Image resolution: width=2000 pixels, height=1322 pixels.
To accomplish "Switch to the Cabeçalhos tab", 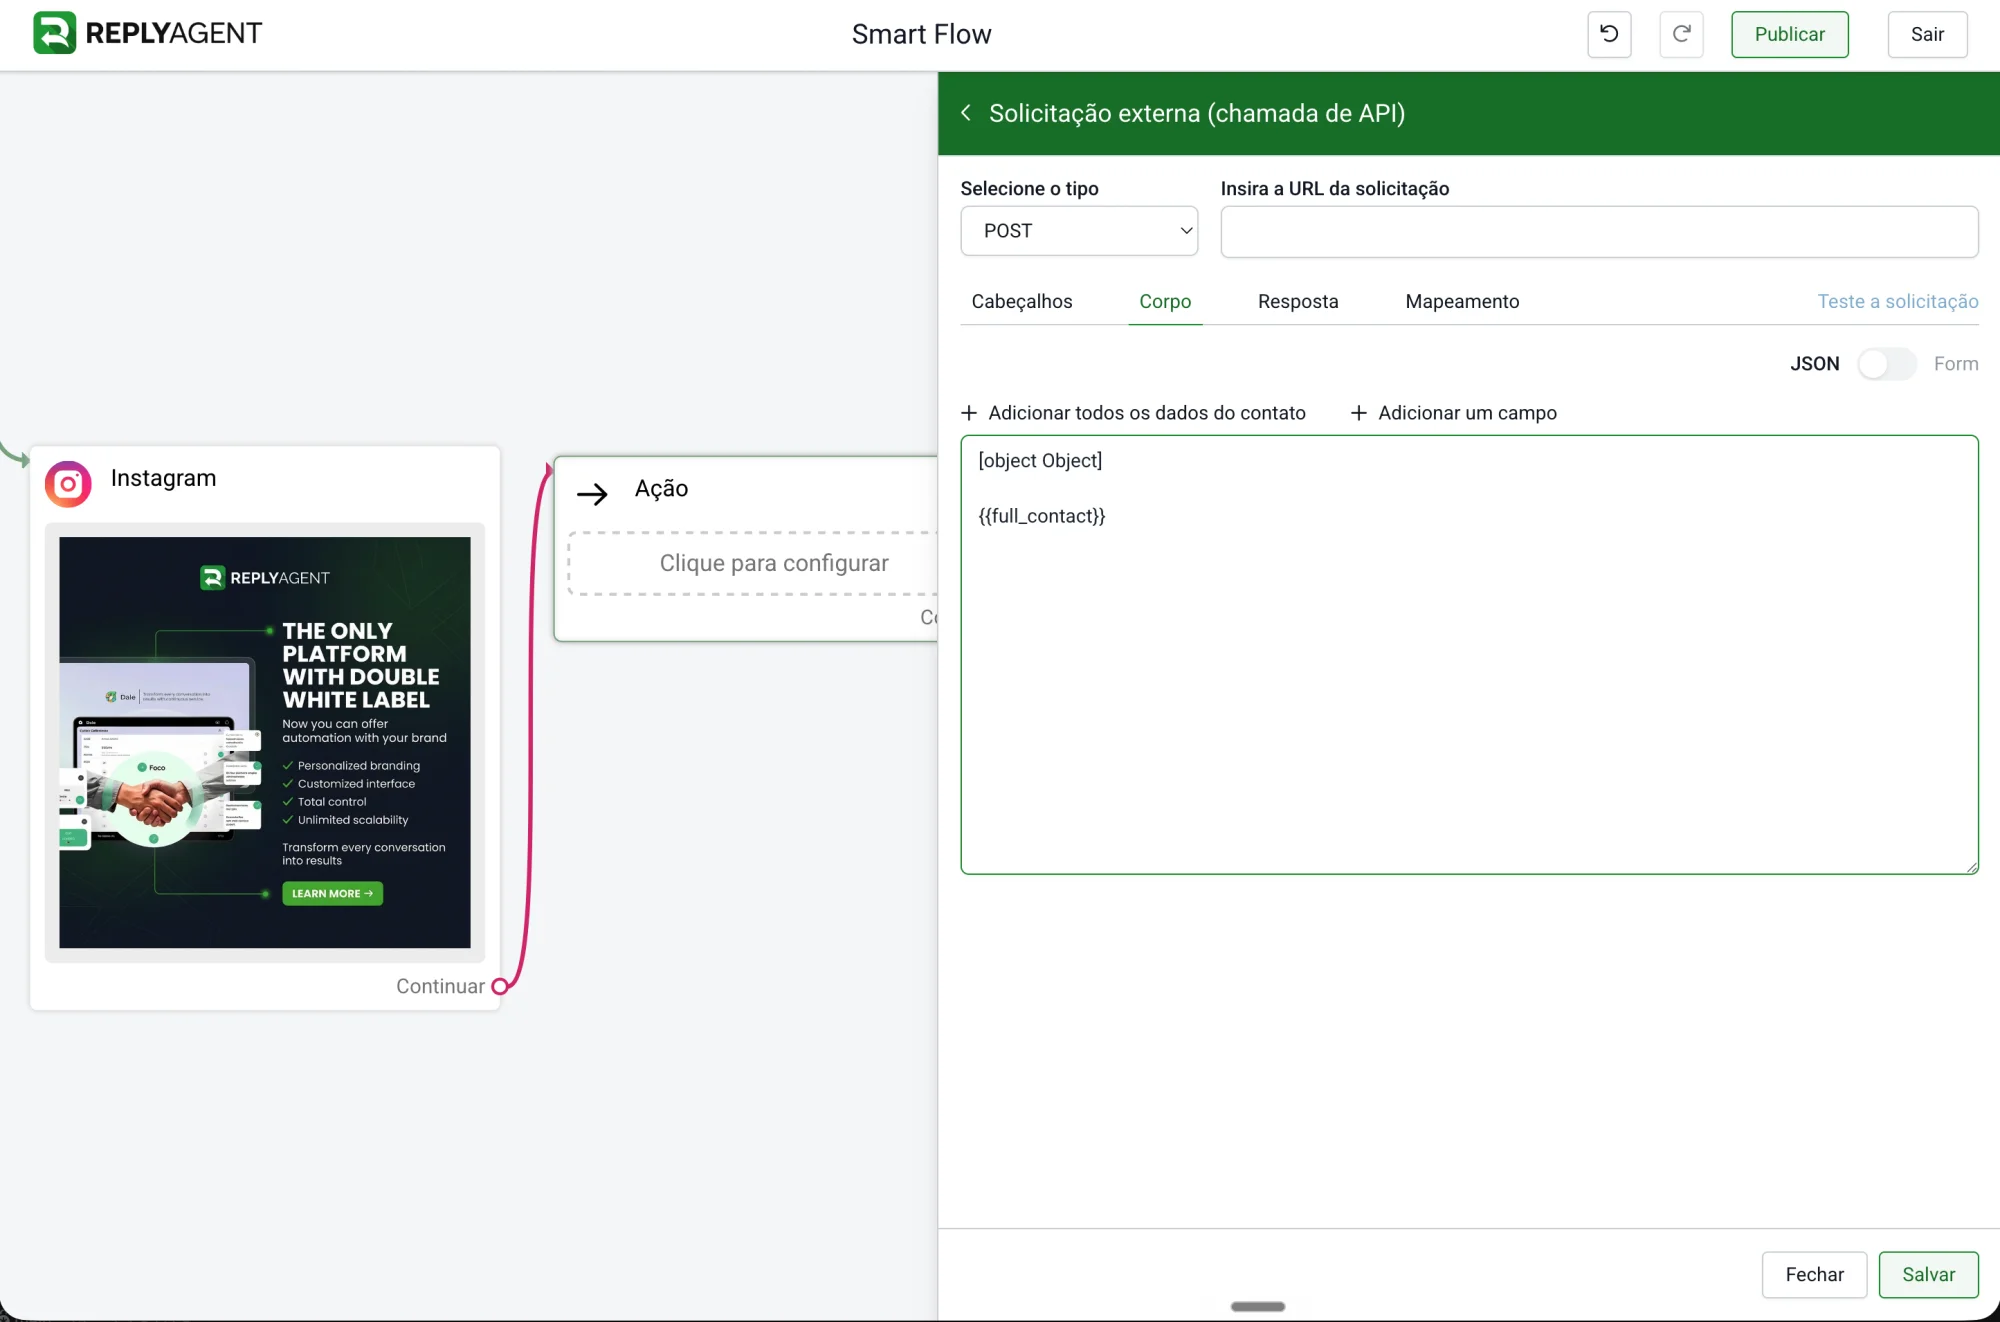I will [x=1022, y=302].
